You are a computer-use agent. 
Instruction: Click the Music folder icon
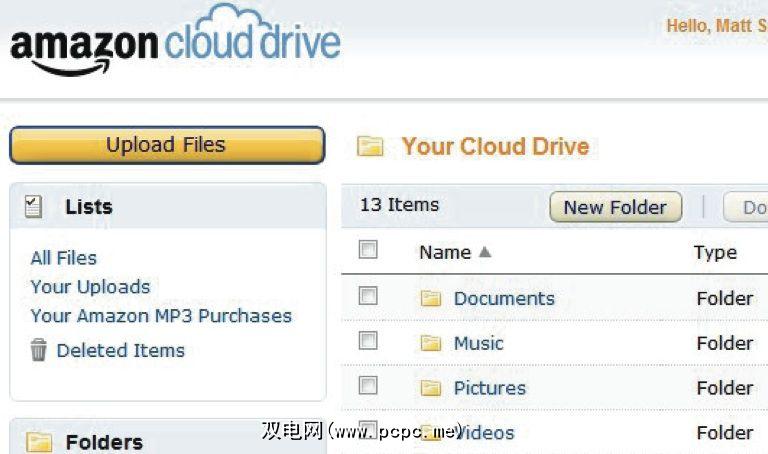431,343
